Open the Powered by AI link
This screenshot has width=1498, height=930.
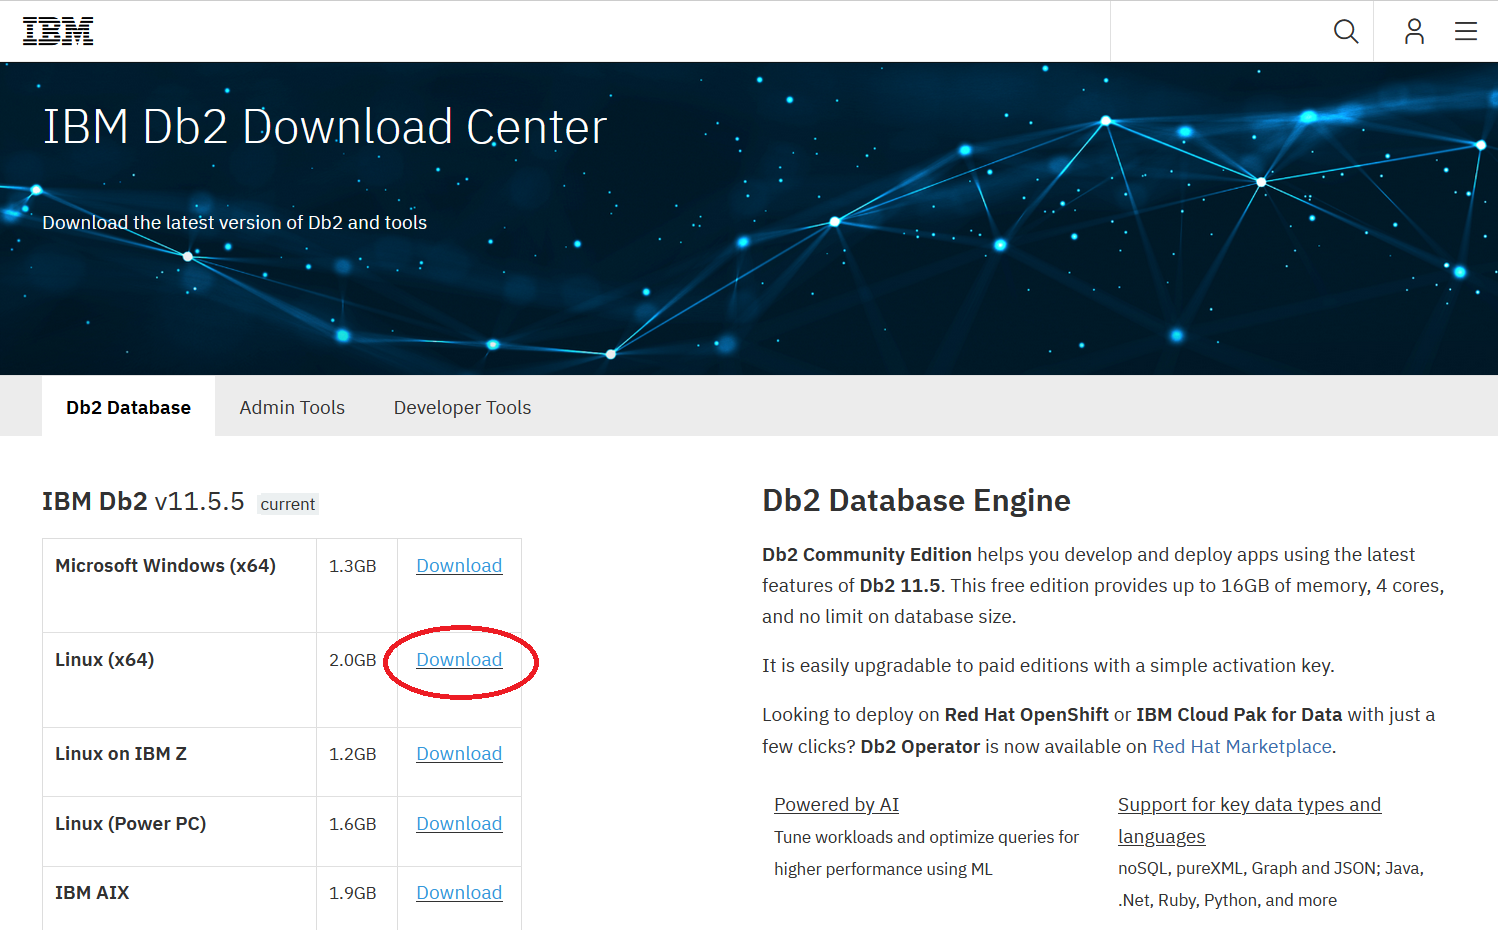click(x=836, y=804)
